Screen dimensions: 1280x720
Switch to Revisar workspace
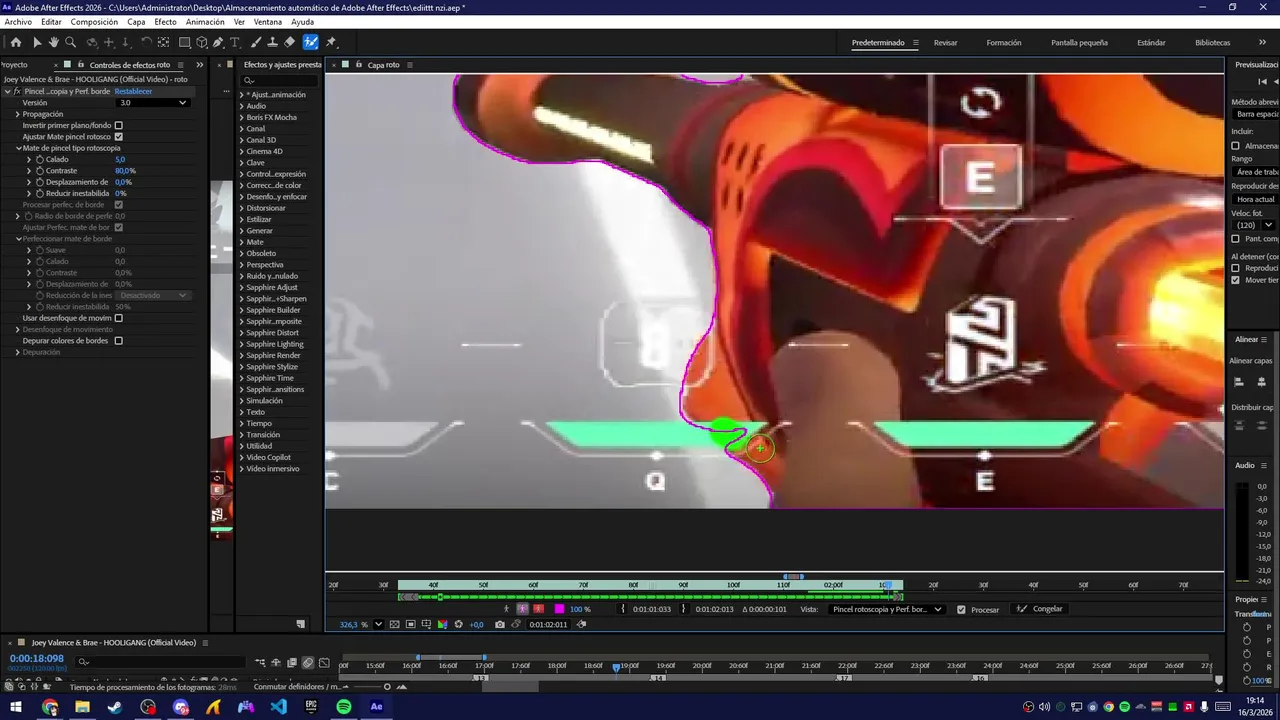pyautogui.click(x=945, y=43)
